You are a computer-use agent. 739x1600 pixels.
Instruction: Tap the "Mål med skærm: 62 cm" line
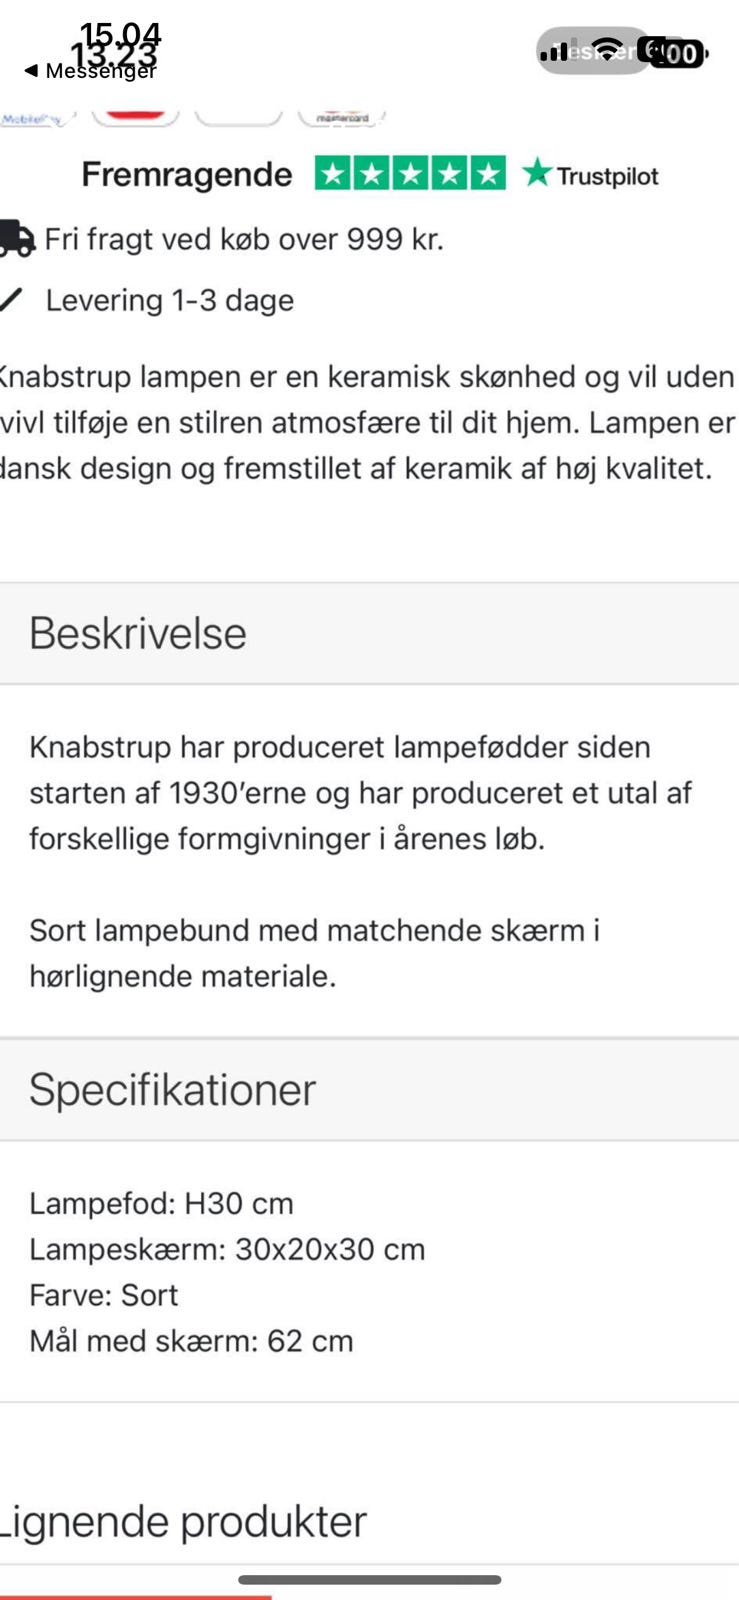[191, 1341]
